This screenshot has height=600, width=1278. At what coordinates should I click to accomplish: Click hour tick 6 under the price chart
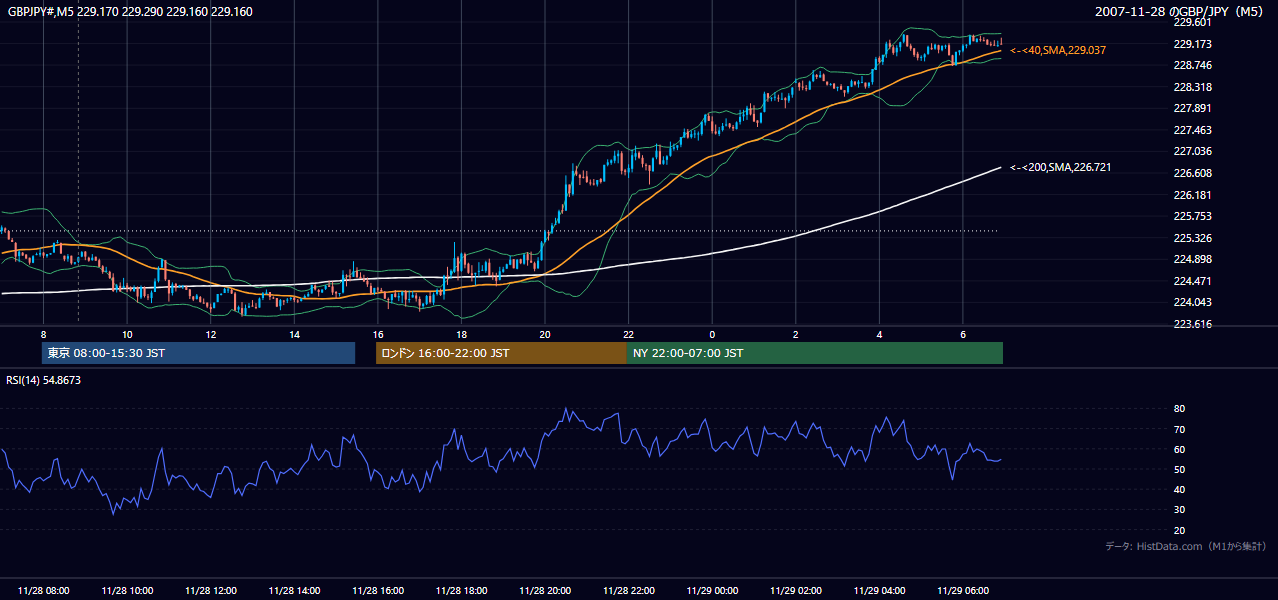click(963, 334)
